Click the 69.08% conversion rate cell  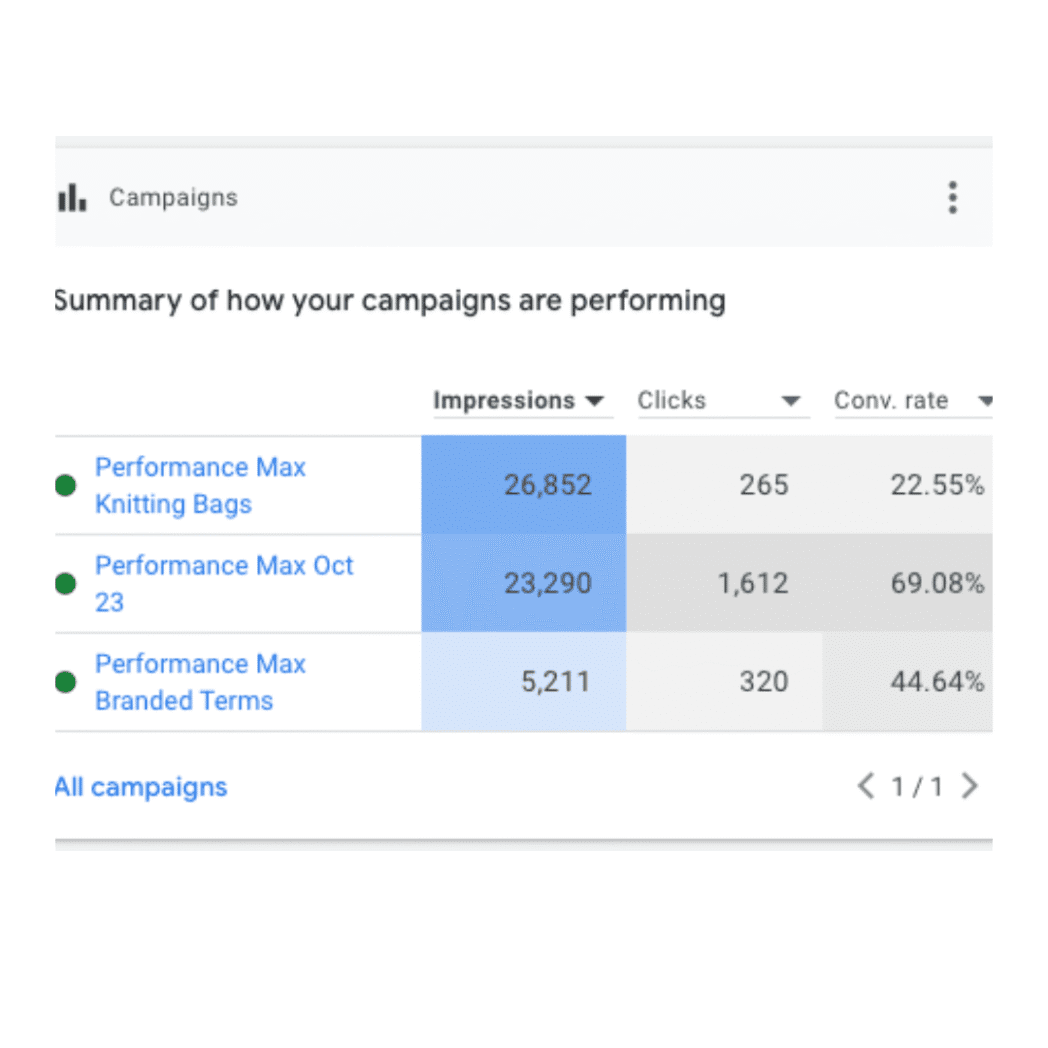point(937,583)
